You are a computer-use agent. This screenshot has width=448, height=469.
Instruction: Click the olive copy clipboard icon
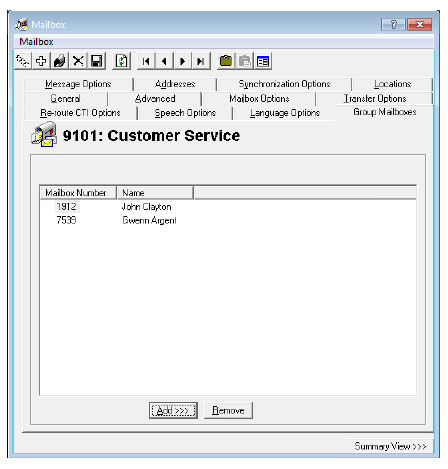pyautogui.click(x=226, y=61)
